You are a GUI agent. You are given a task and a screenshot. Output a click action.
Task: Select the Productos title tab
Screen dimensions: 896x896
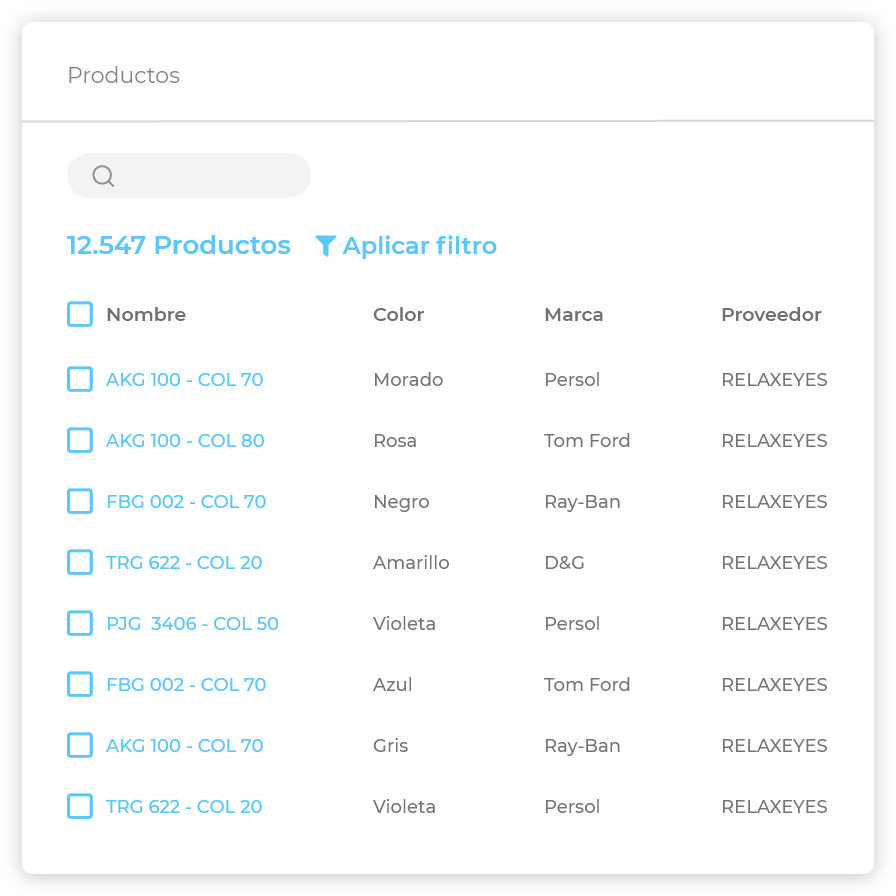123,76
